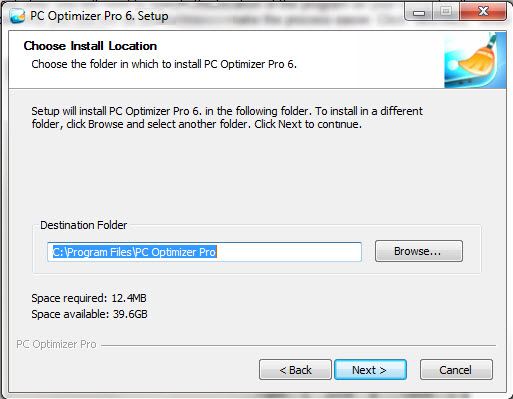This screenshot has height=399, width=513.
Task: Cancel the PC Optimizer Pro setup
Action: click(456, 370)
